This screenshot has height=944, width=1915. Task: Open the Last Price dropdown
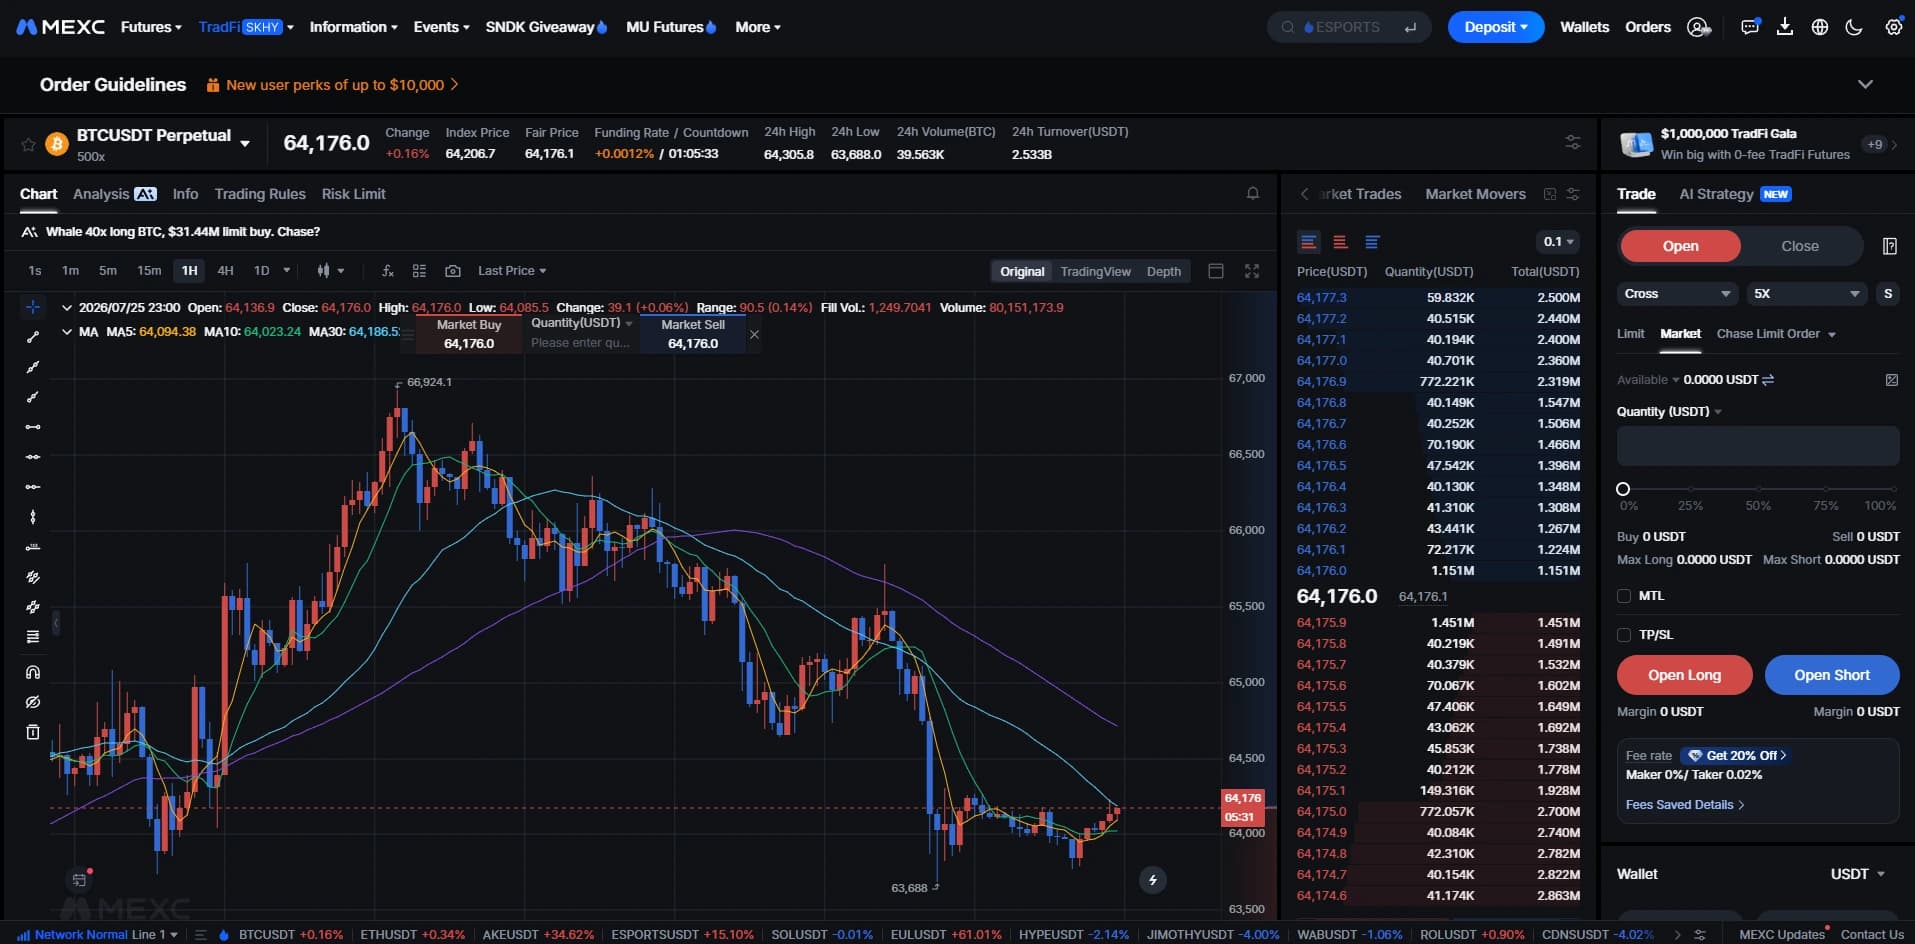[x=512, y=271]
